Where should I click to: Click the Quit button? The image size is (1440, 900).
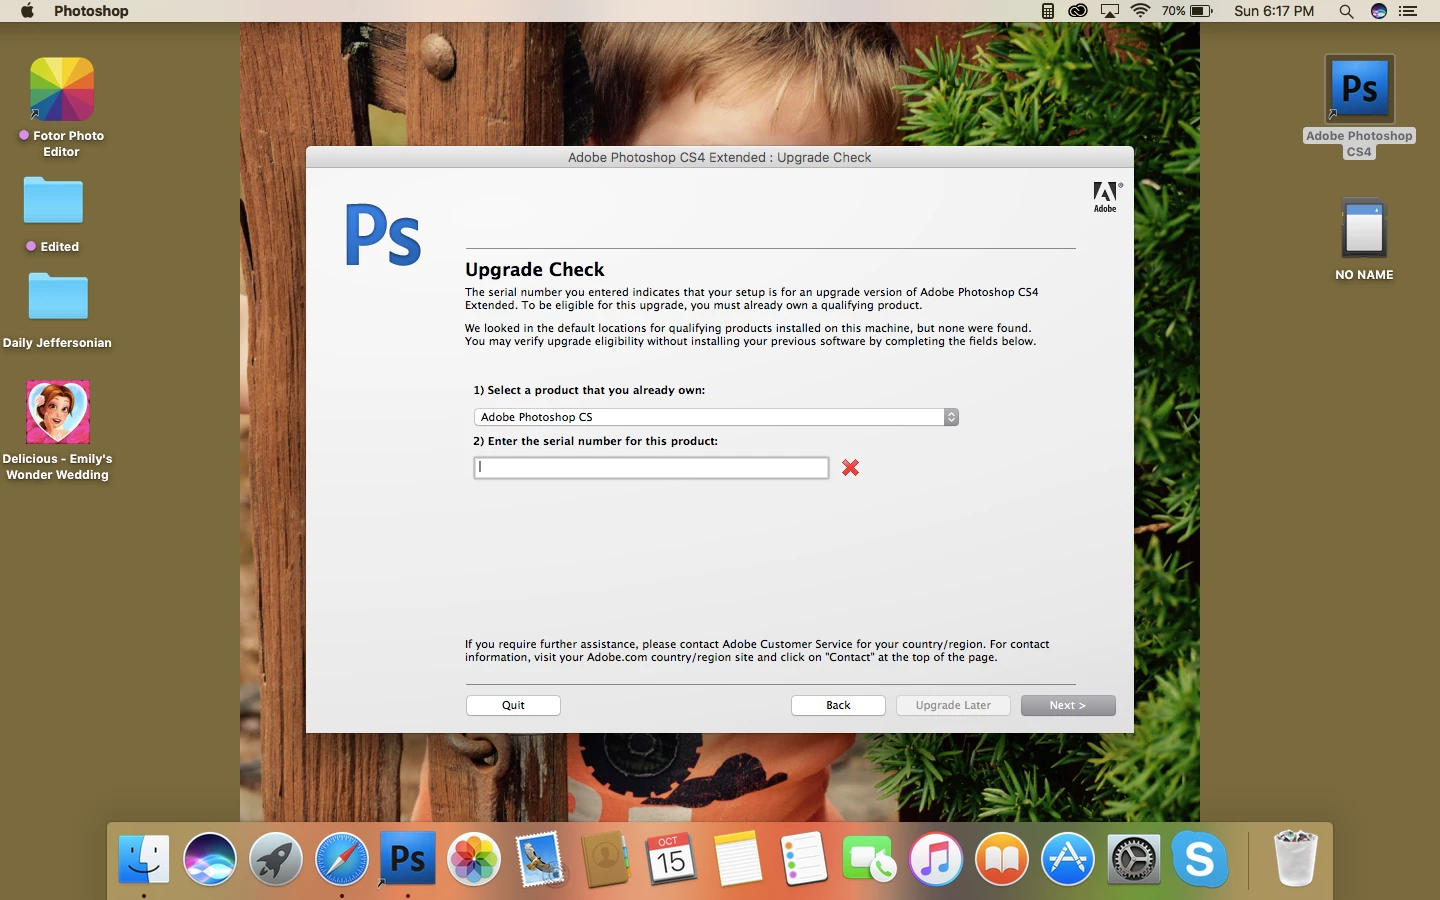pyautogui.click(x=513, y=705)
